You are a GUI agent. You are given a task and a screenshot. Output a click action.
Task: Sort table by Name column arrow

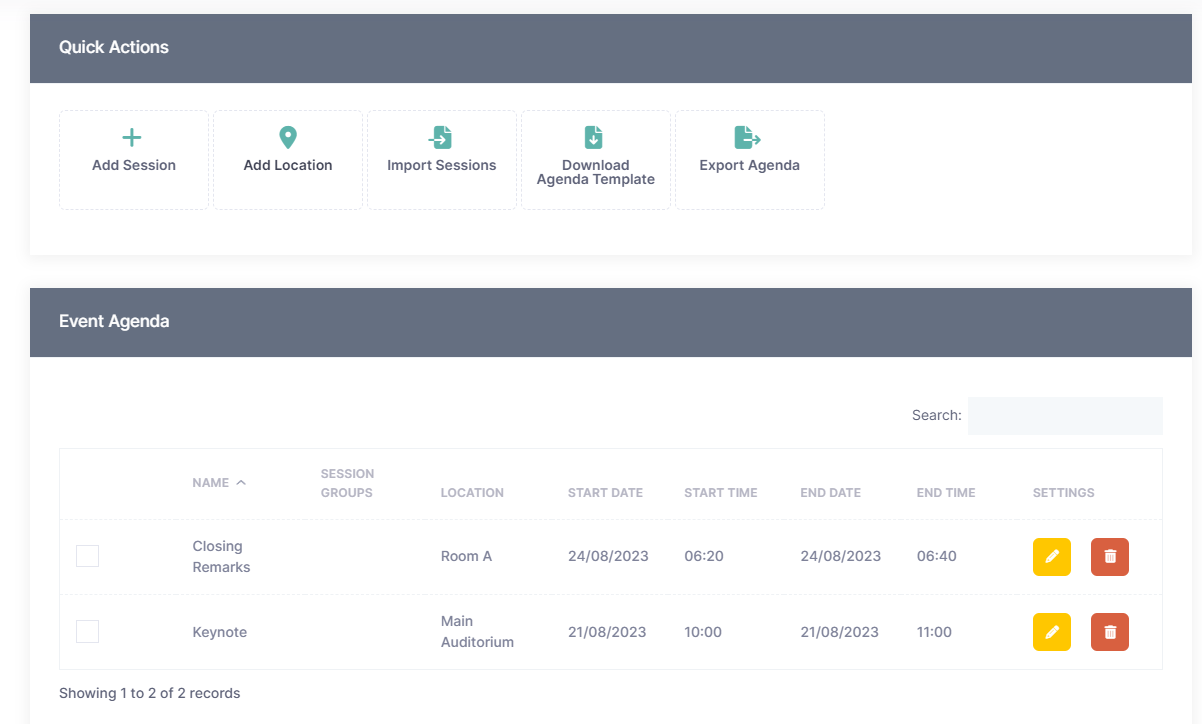[x=241, y=483]
